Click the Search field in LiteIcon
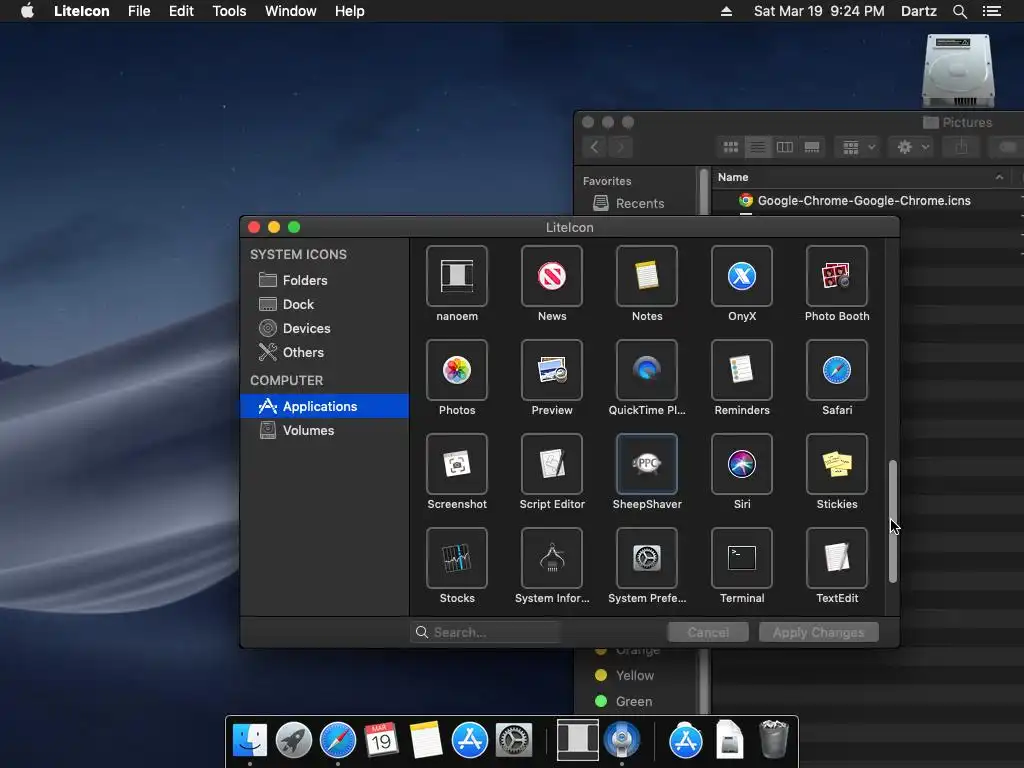Screen dimensions: 1024x768 coord(485,632)
